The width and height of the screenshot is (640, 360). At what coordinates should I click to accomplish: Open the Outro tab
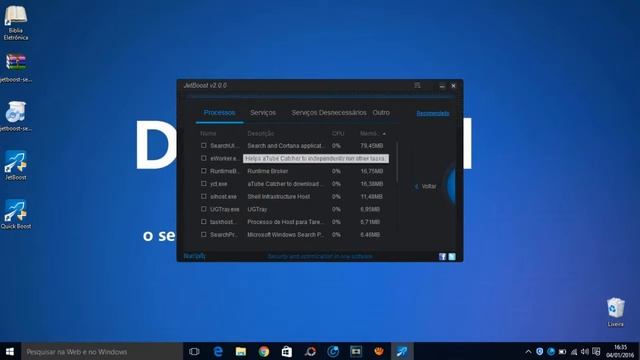pos(381,113)
